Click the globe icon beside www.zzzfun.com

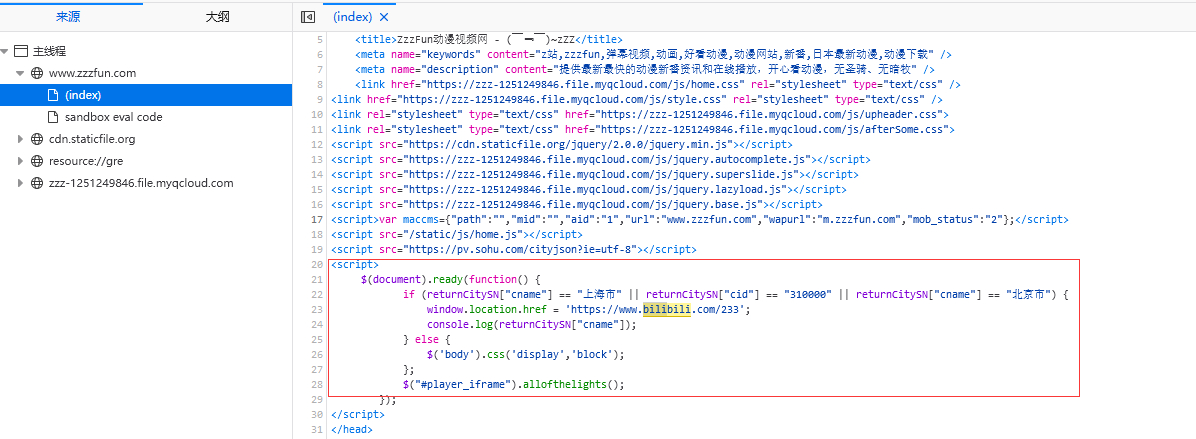click(x=37, y=74)
